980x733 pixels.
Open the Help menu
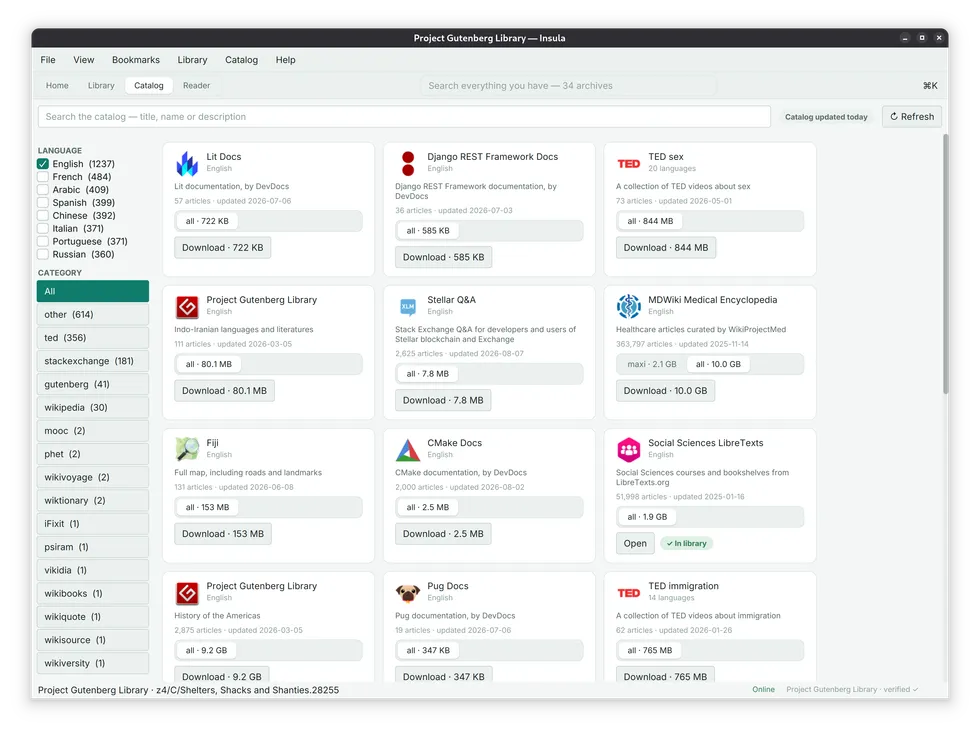coord(286,60)
